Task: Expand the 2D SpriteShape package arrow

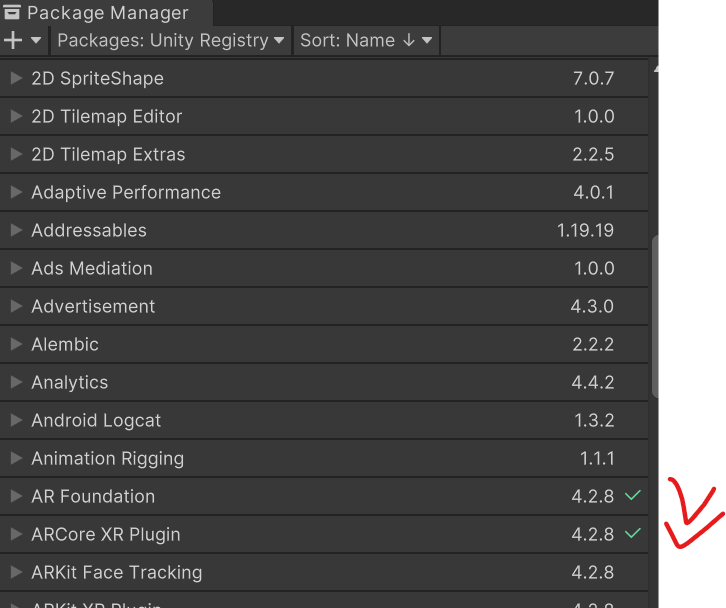Action: [16, 78]
